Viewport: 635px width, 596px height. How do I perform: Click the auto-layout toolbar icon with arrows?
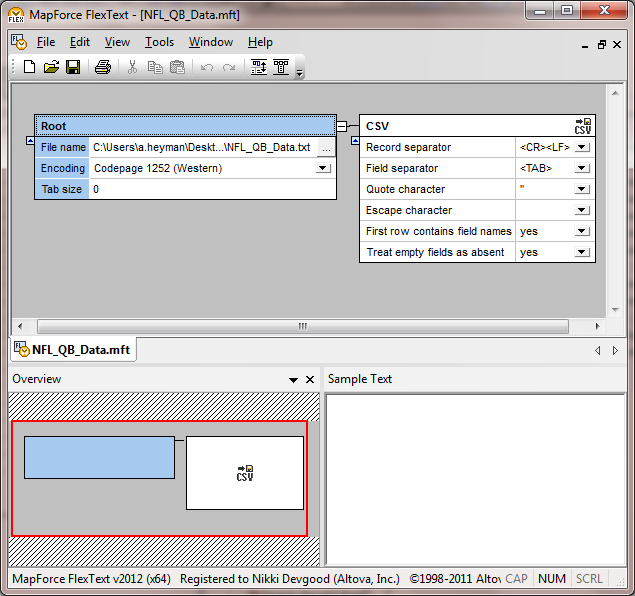pyautogui.click(x=259, y=67)
